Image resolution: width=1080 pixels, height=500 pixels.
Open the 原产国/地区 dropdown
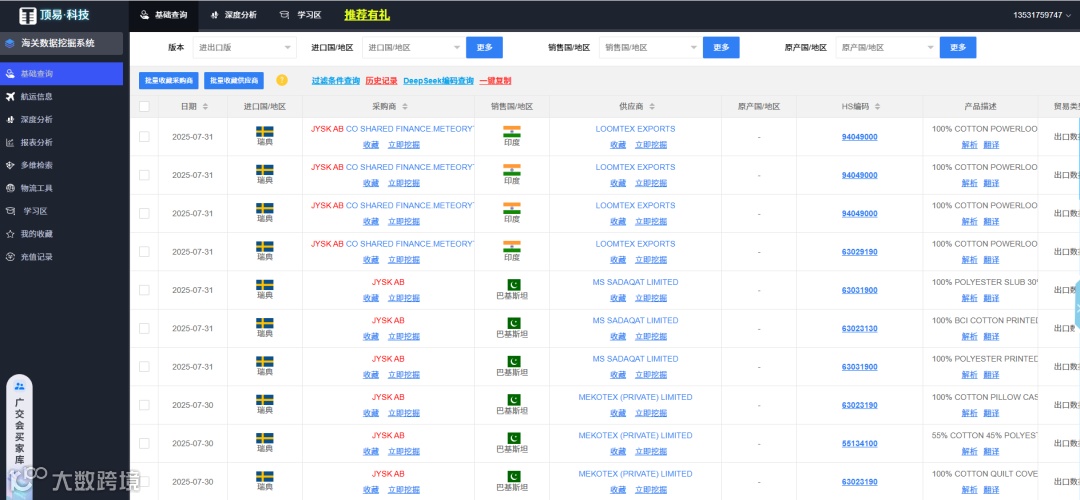pyautogui.click(x=887, y=48)
